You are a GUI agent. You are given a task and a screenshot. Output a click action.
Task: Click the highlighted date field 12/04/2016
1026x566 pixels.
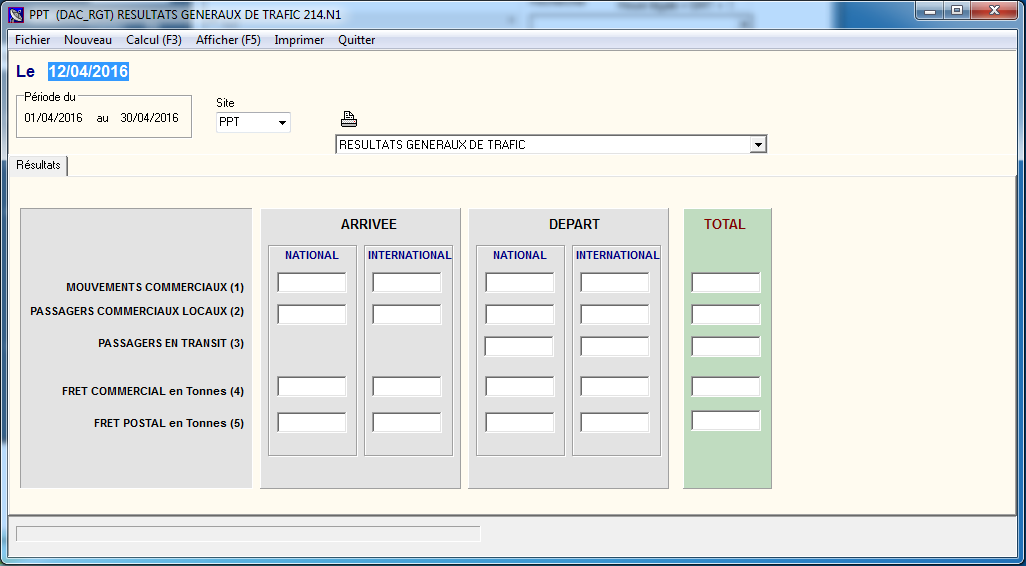coord(88,72)
